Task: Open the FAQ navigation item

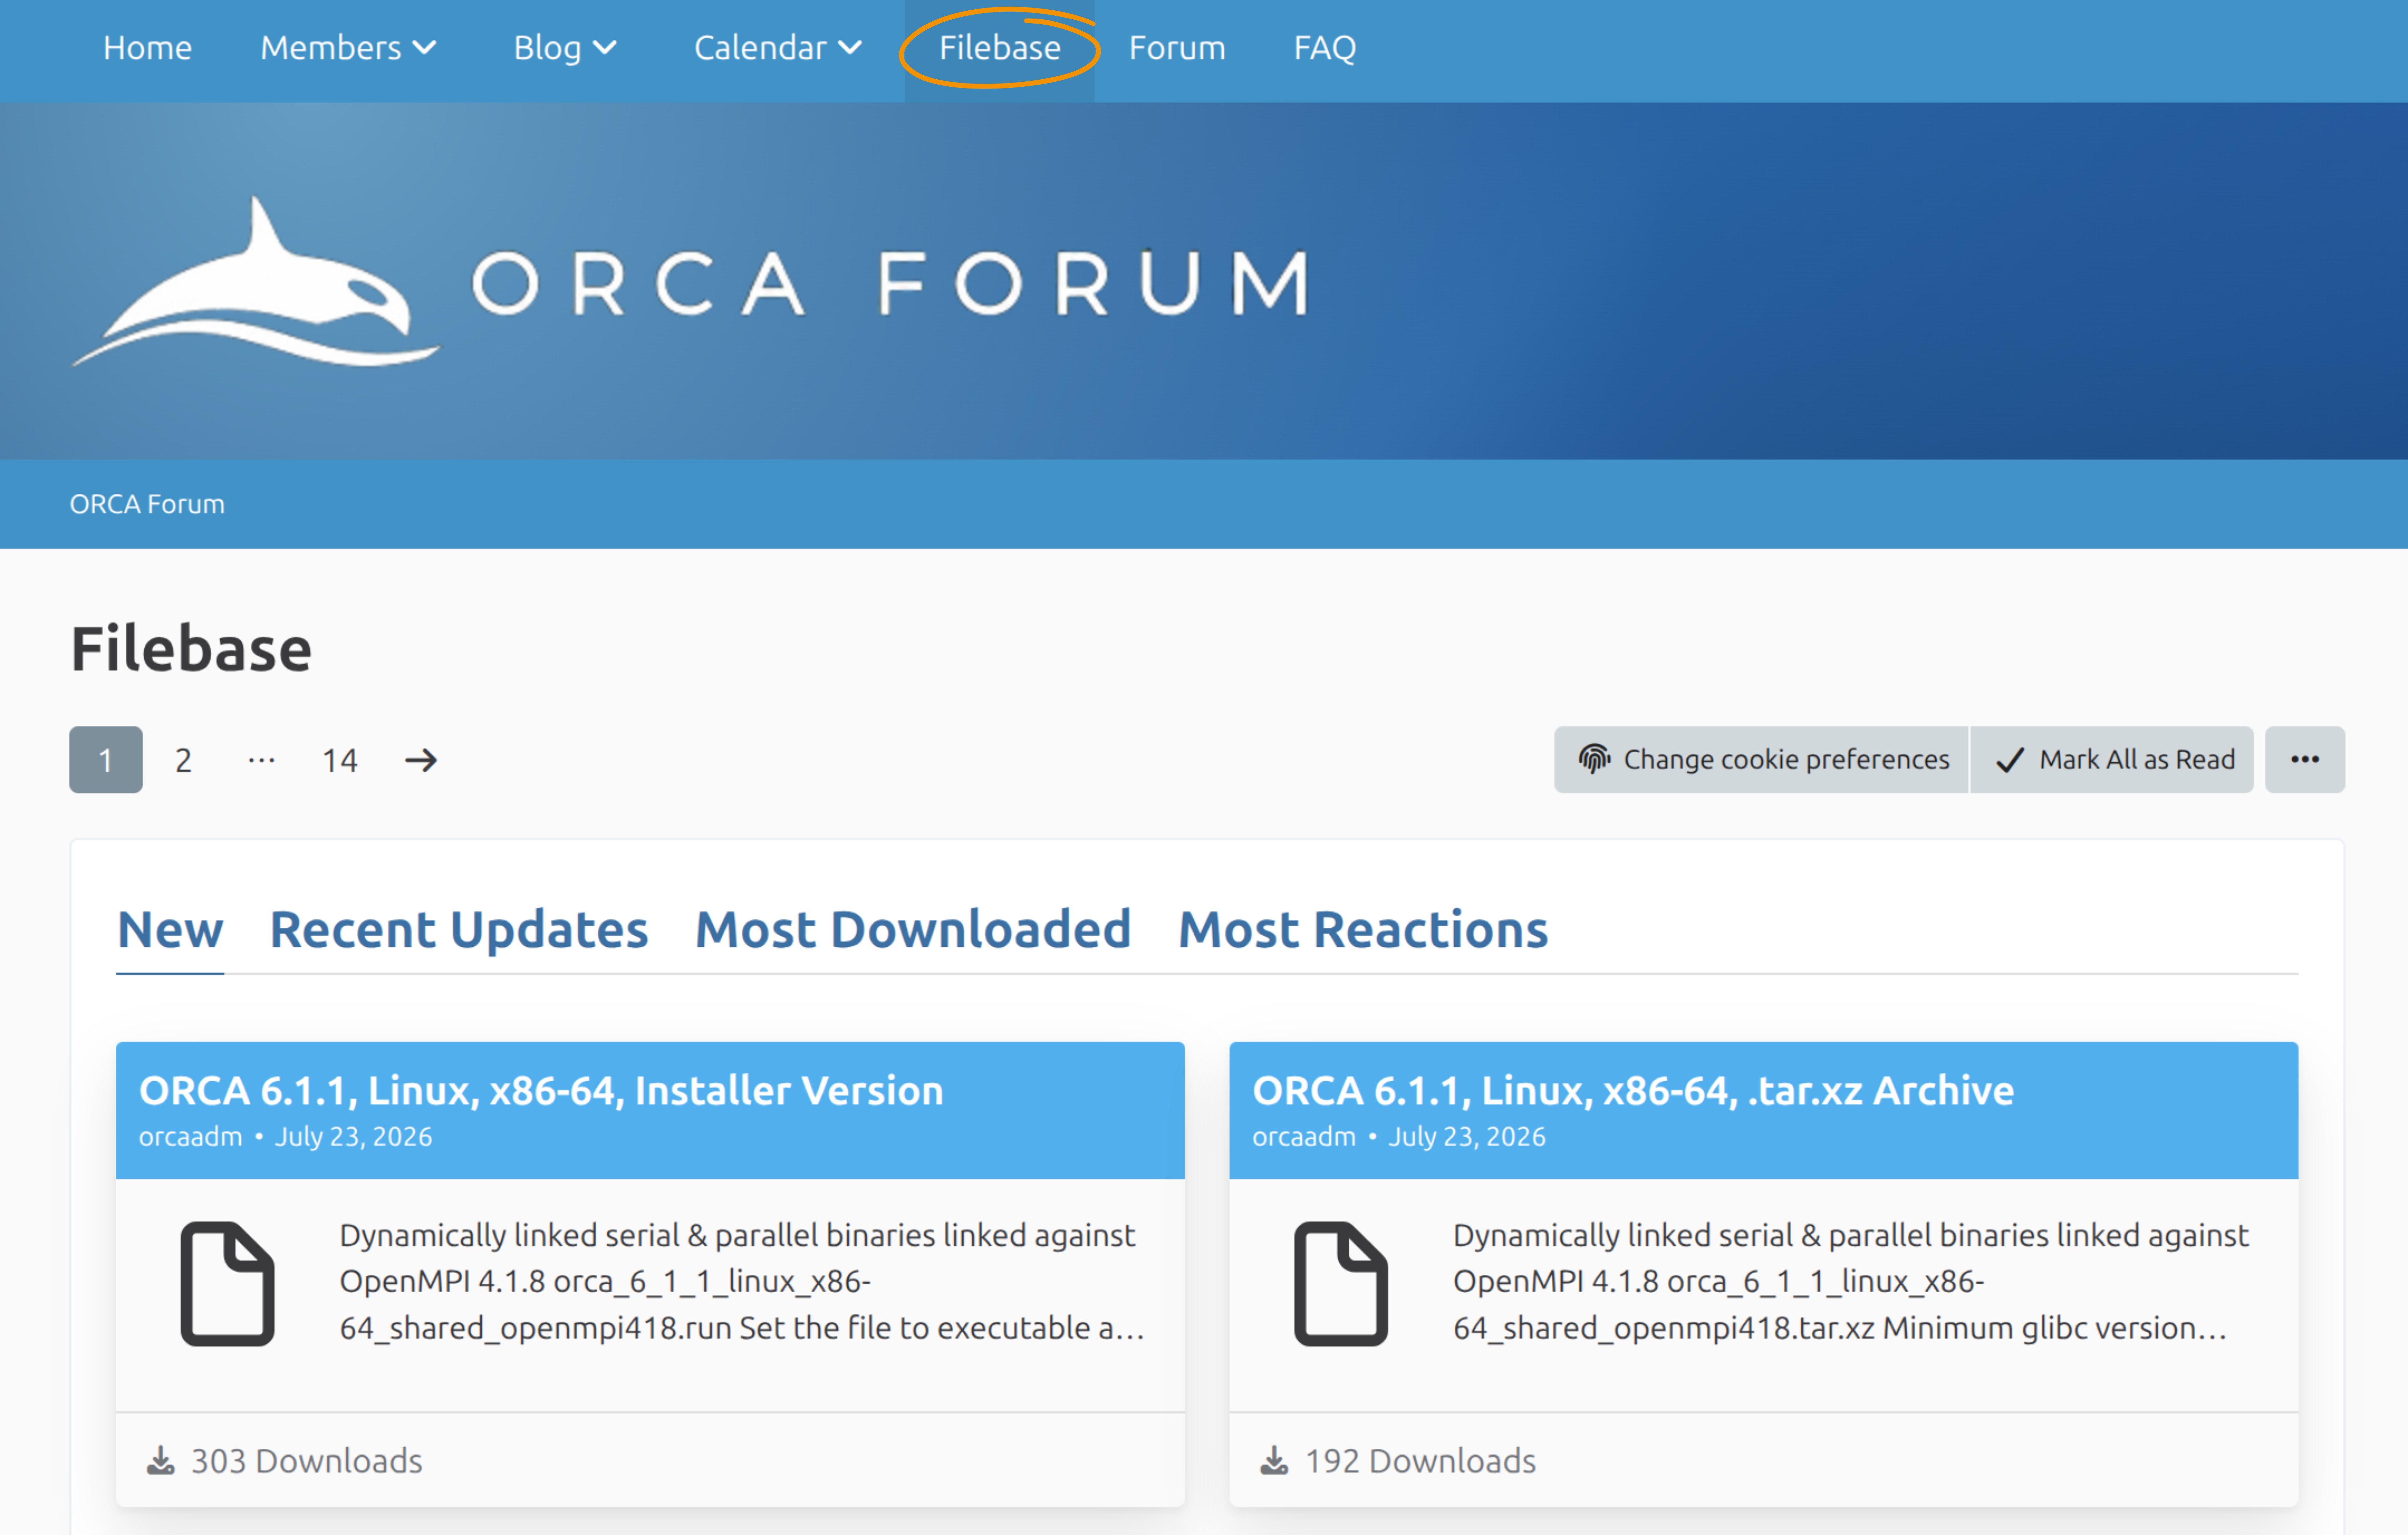Action: pyautogui.click(x=1325, y=47)
